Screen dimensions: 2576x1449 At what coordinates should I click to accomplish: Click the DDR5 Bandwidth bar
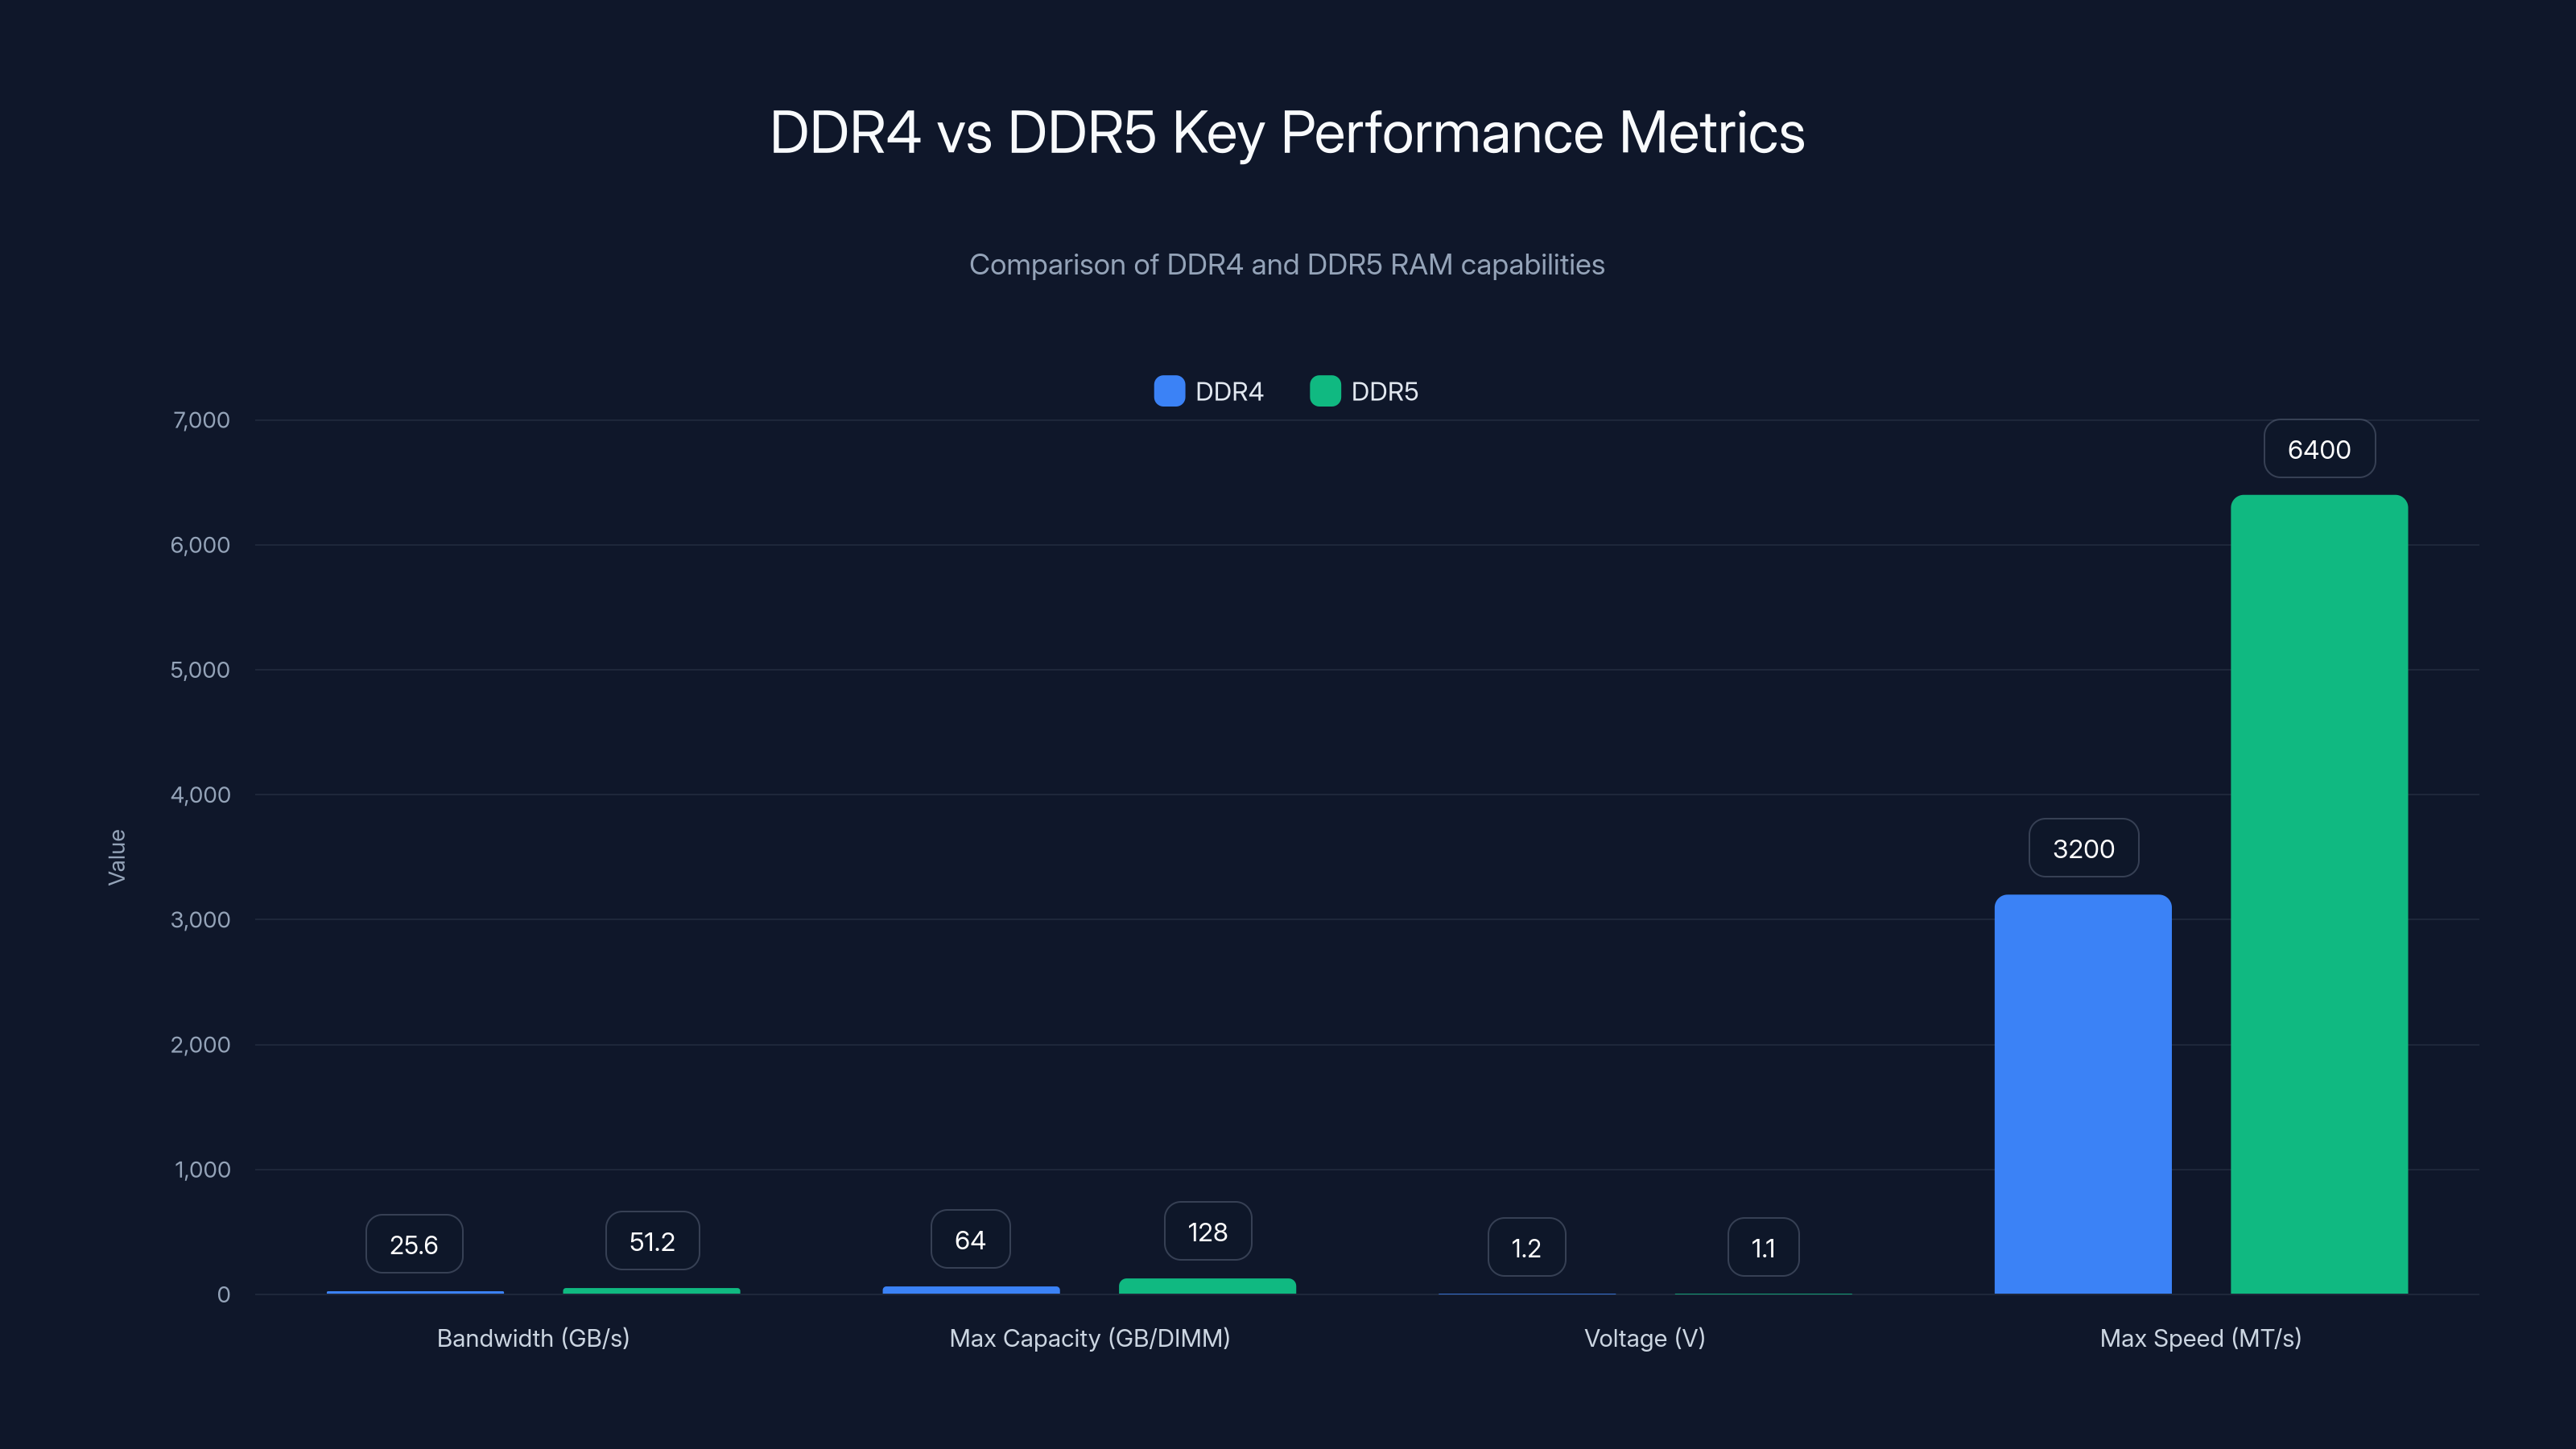pos(651,1291)
